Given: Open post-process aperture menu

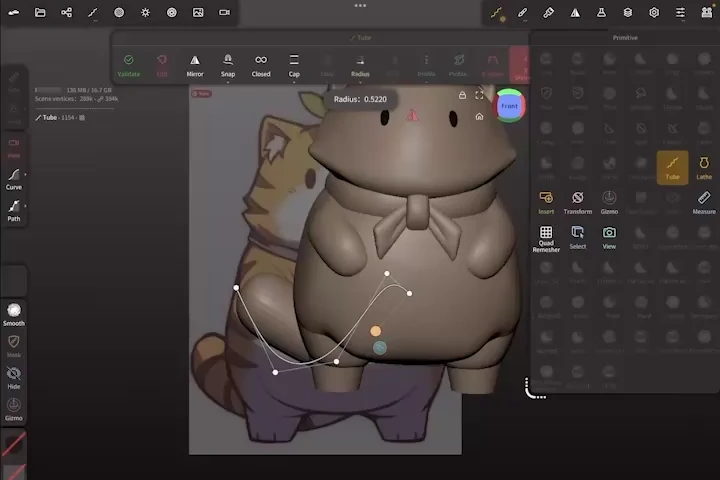Looking at the screenshot, I should (x=171, y=12).
